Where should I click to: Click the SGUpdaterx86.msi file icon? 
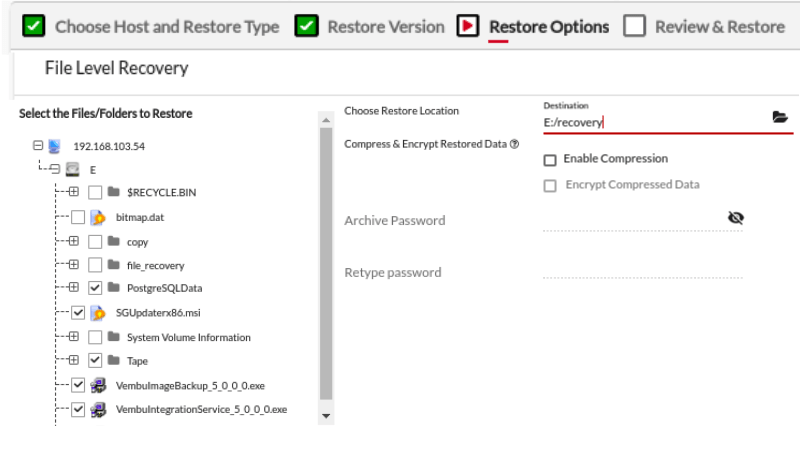(x=99, y=313)
